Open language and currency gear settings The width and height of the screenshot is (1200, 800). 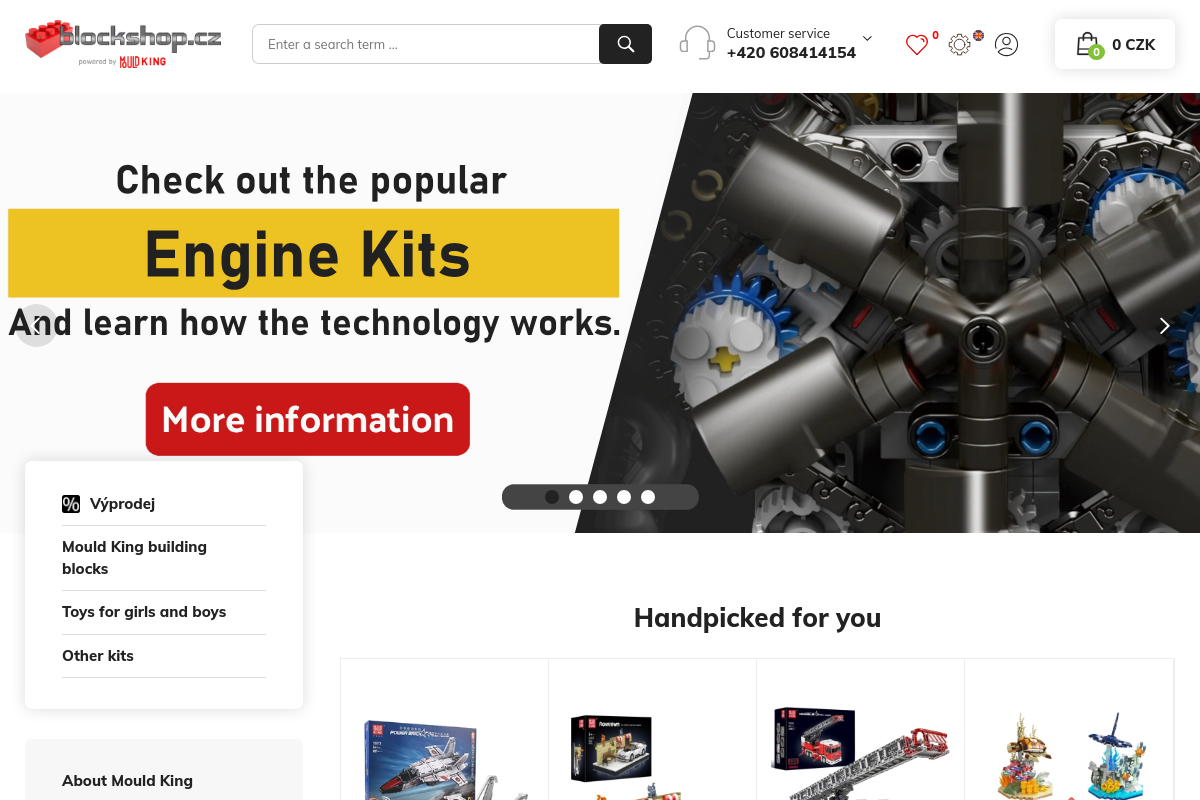click(960, 44)
